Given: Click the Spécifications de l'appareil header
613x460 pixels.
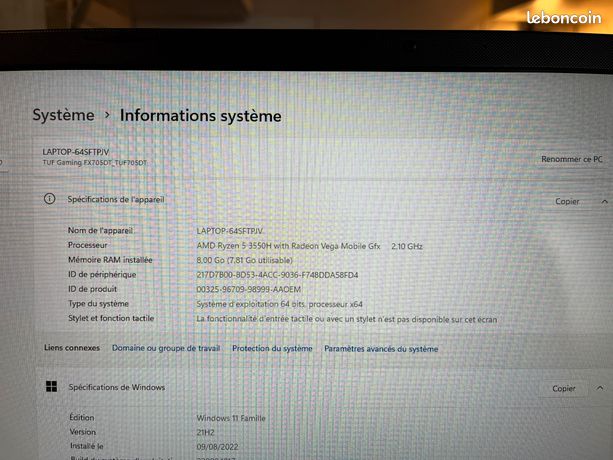Looking at the screenshot, I should tap(116, 199).
